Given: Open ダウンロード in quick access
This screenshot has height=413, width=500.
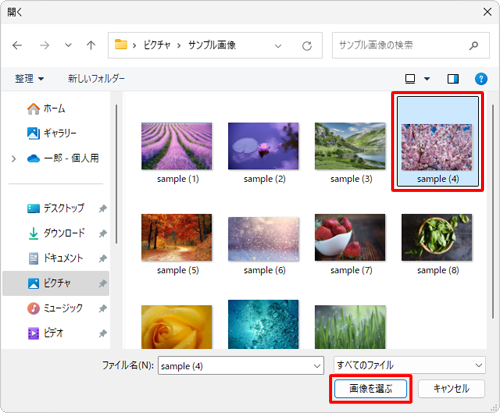Looking at the screenshot, I should coord(56,233).
